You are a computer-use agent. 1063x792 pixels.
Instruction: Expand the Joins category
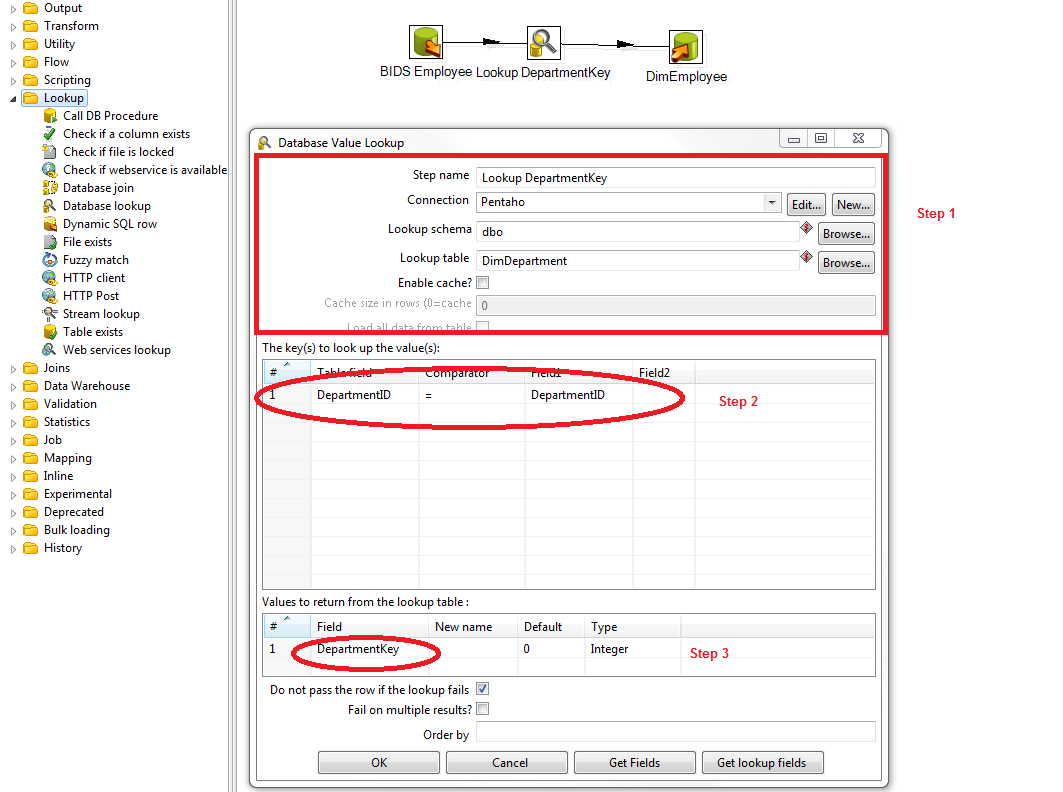click(11, 367)
